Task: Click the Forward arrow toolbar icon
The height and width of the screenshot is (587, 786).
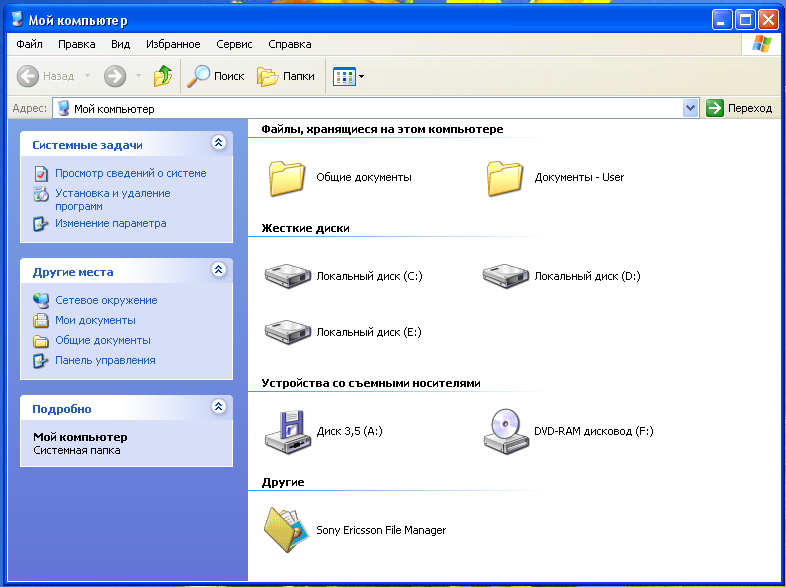Action: click(x=115, y=76)
